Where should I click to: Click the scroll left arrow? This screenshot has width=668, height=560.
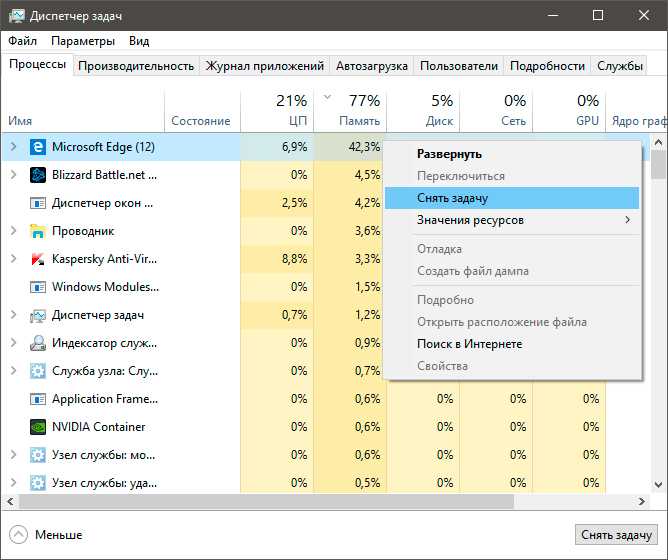tap(10, 502)
